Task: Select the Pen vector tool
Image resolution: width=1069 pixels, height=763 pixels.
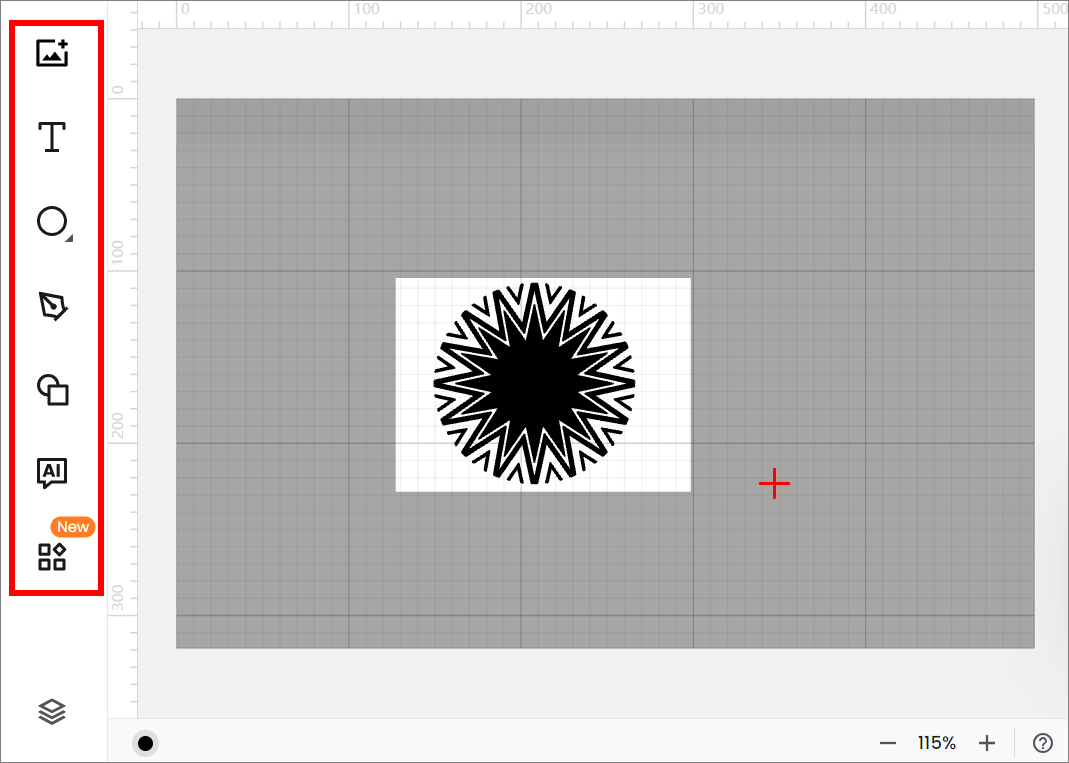Action: point(52,306)
